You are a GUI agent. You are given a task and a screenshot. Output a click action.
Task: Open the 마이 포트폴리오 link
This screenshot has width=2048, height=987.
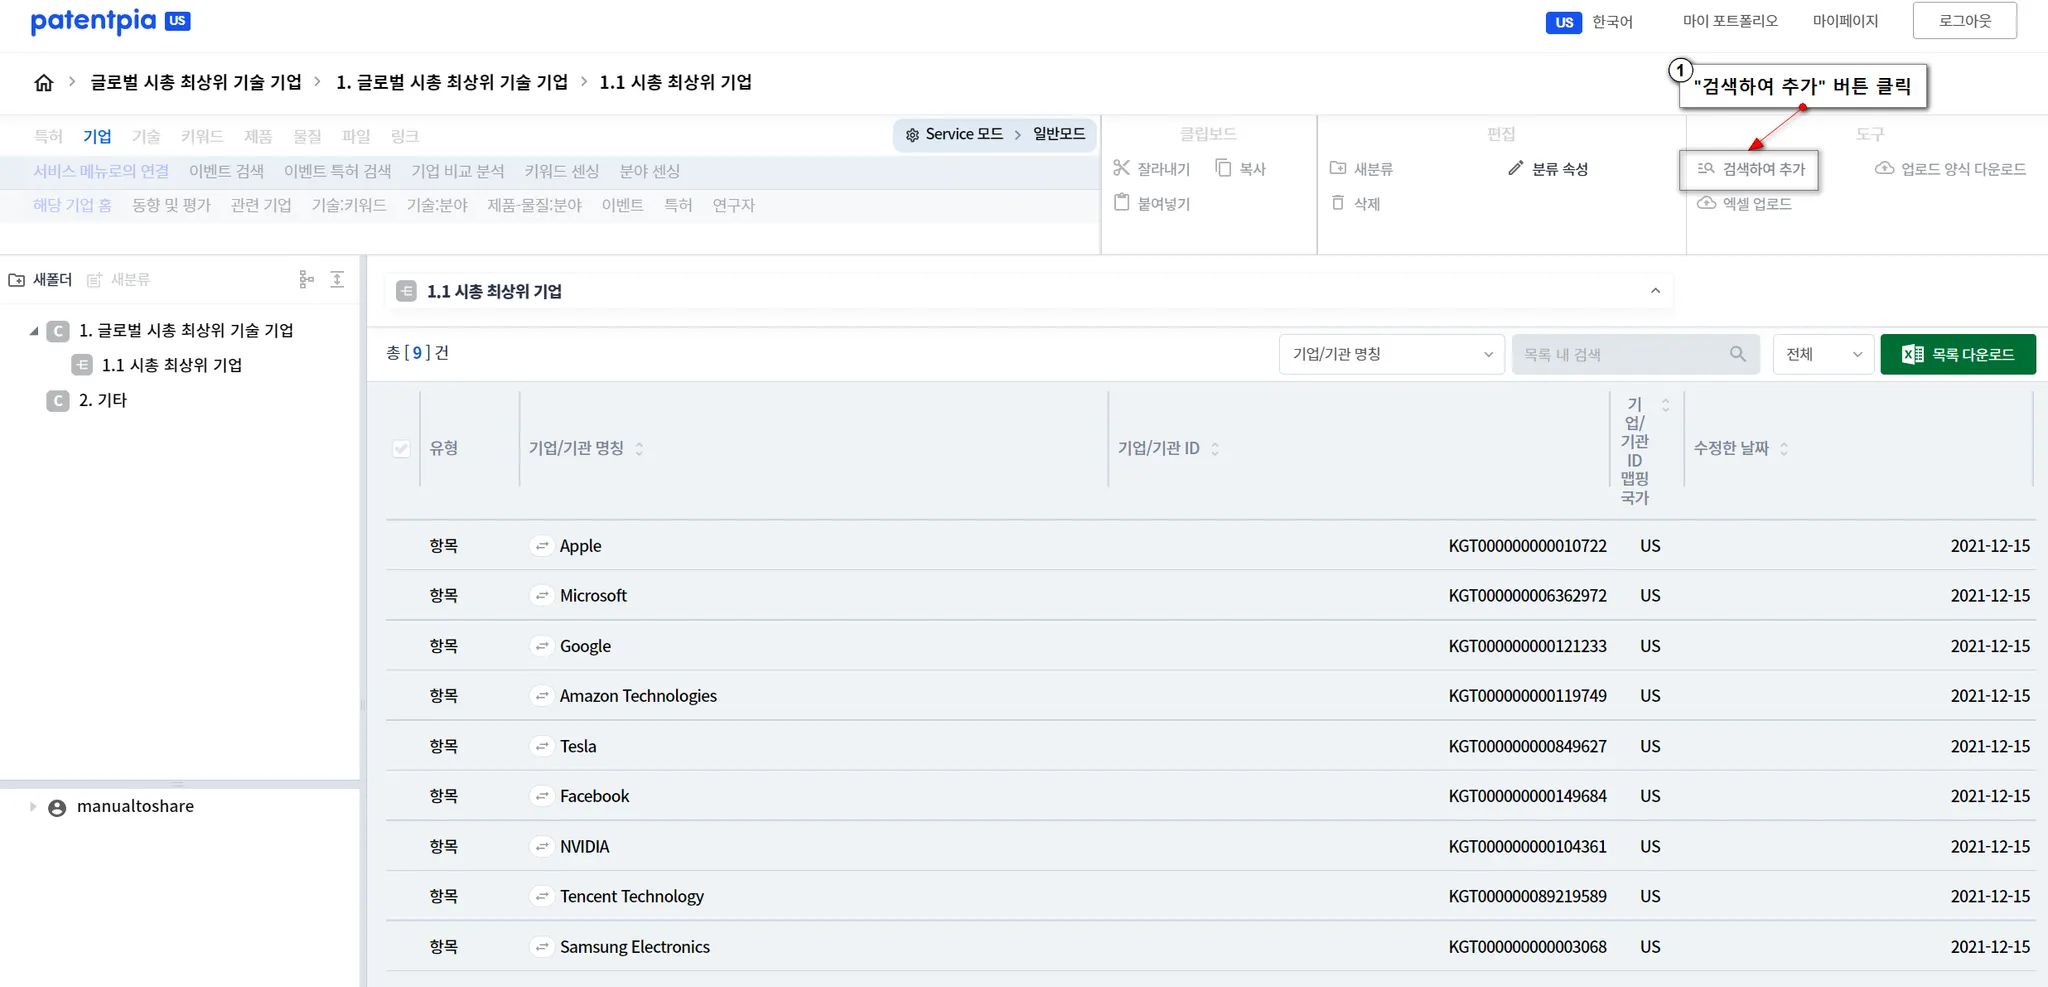click(x=1730, y=21)
